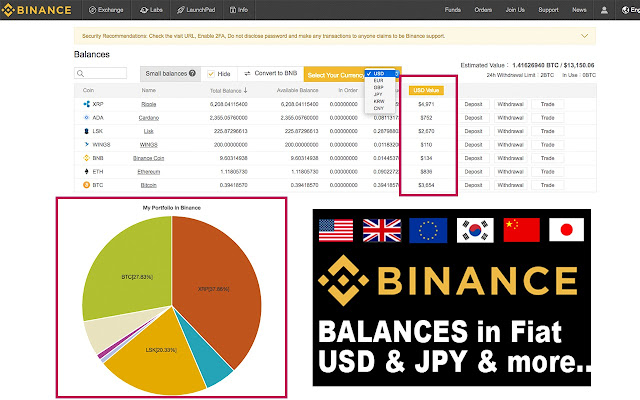
Task: Click Convert to BNB
Action: coord(276,73)
